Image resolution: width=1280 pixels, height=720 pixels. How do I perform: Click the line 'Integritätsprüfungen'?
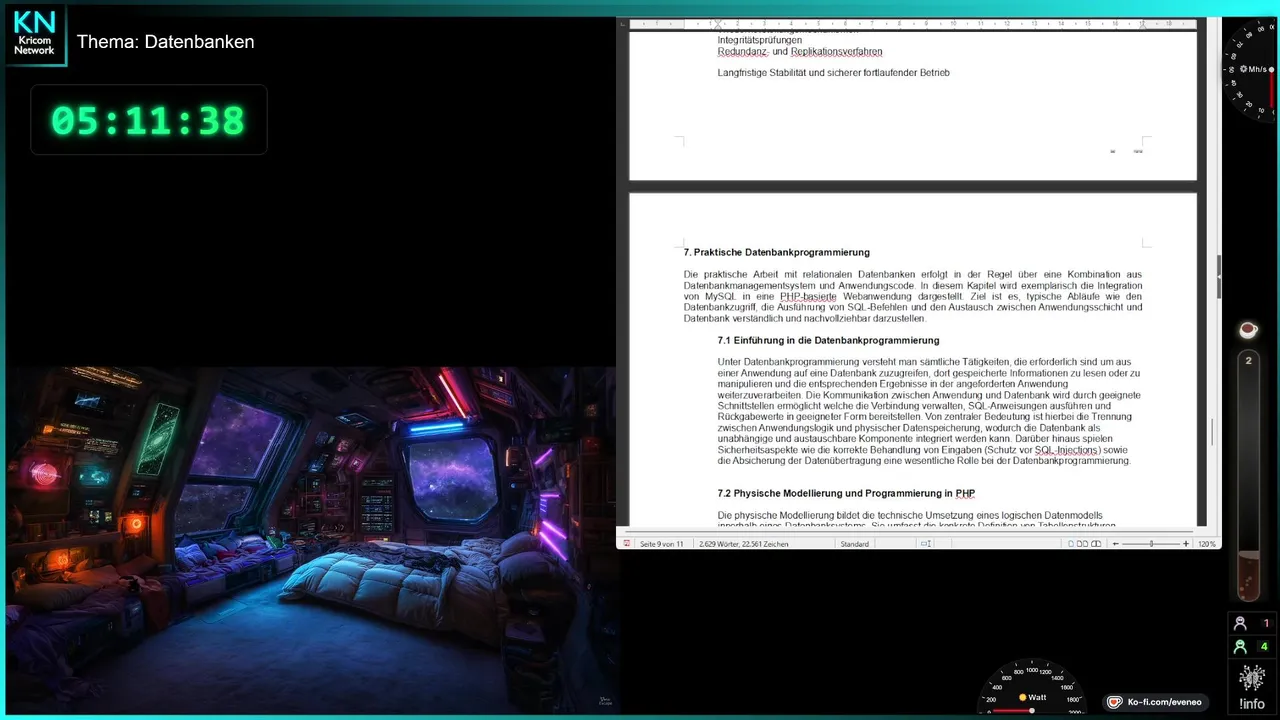[x=760, y=40]
